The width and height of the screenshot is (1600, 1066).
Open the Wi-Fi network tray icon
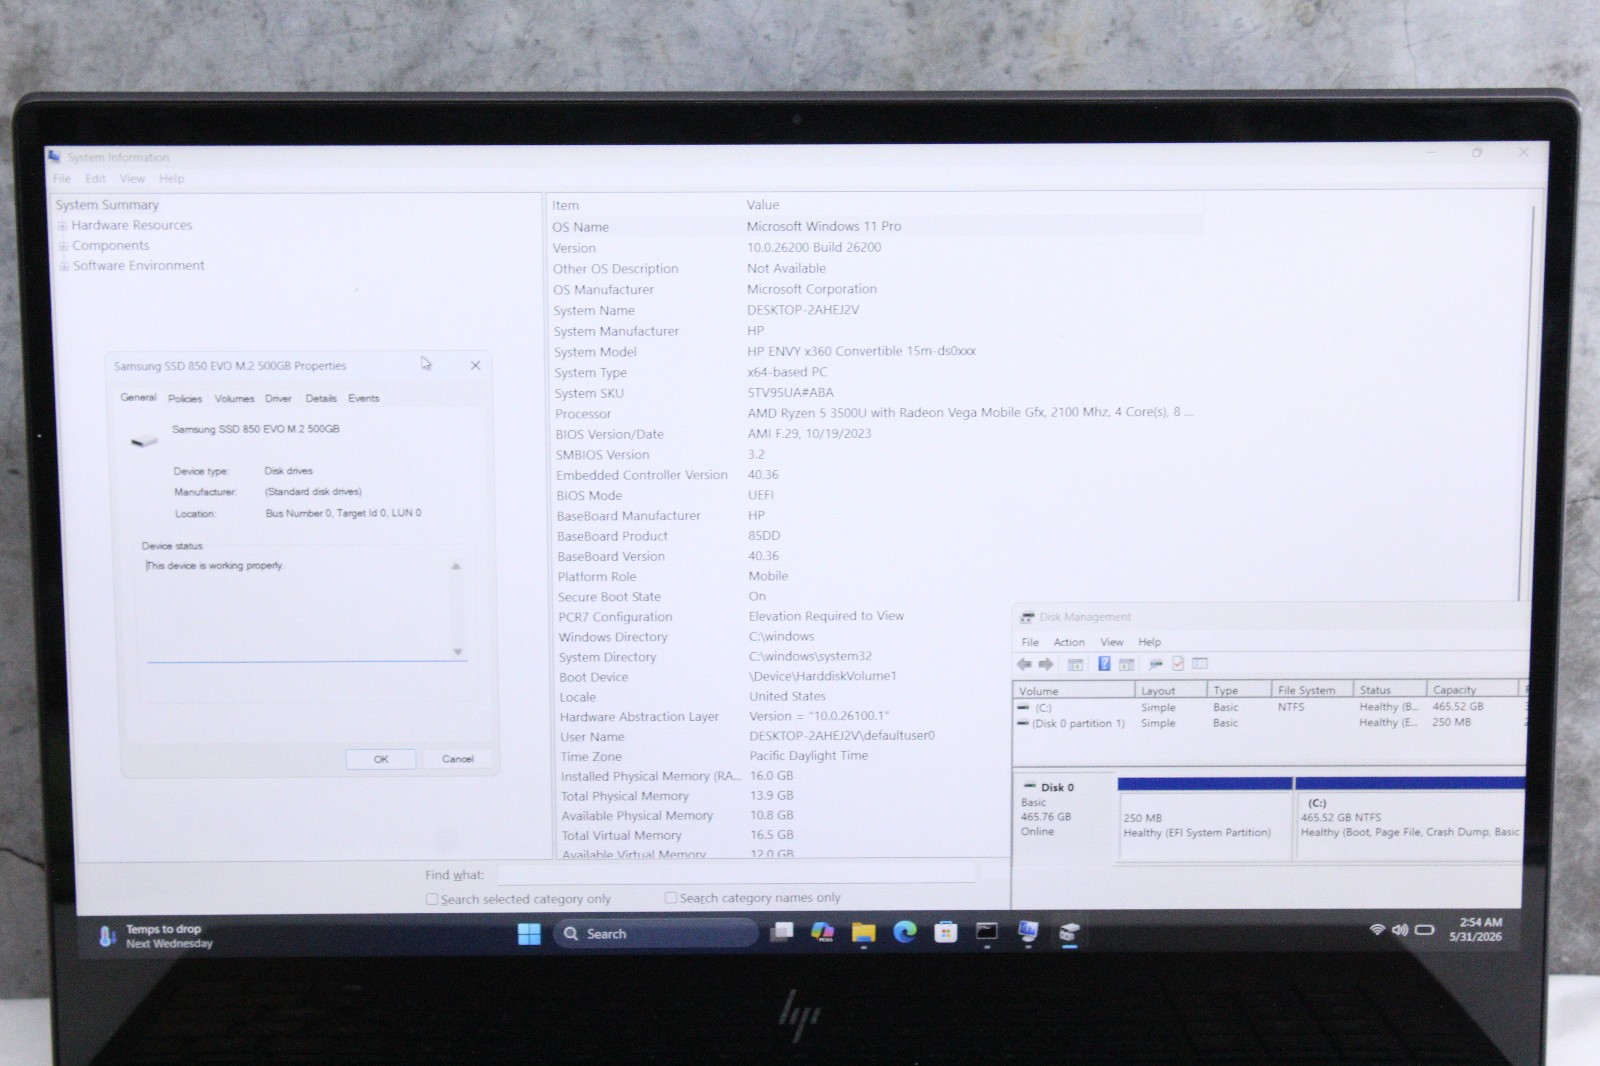[x=1378, y=930]
